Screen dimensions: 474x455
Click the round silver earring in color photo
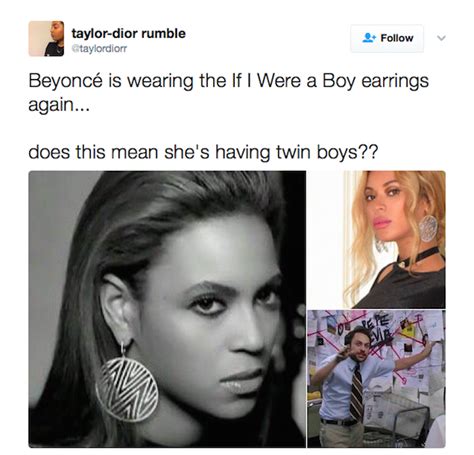click(x=428, y=228)
